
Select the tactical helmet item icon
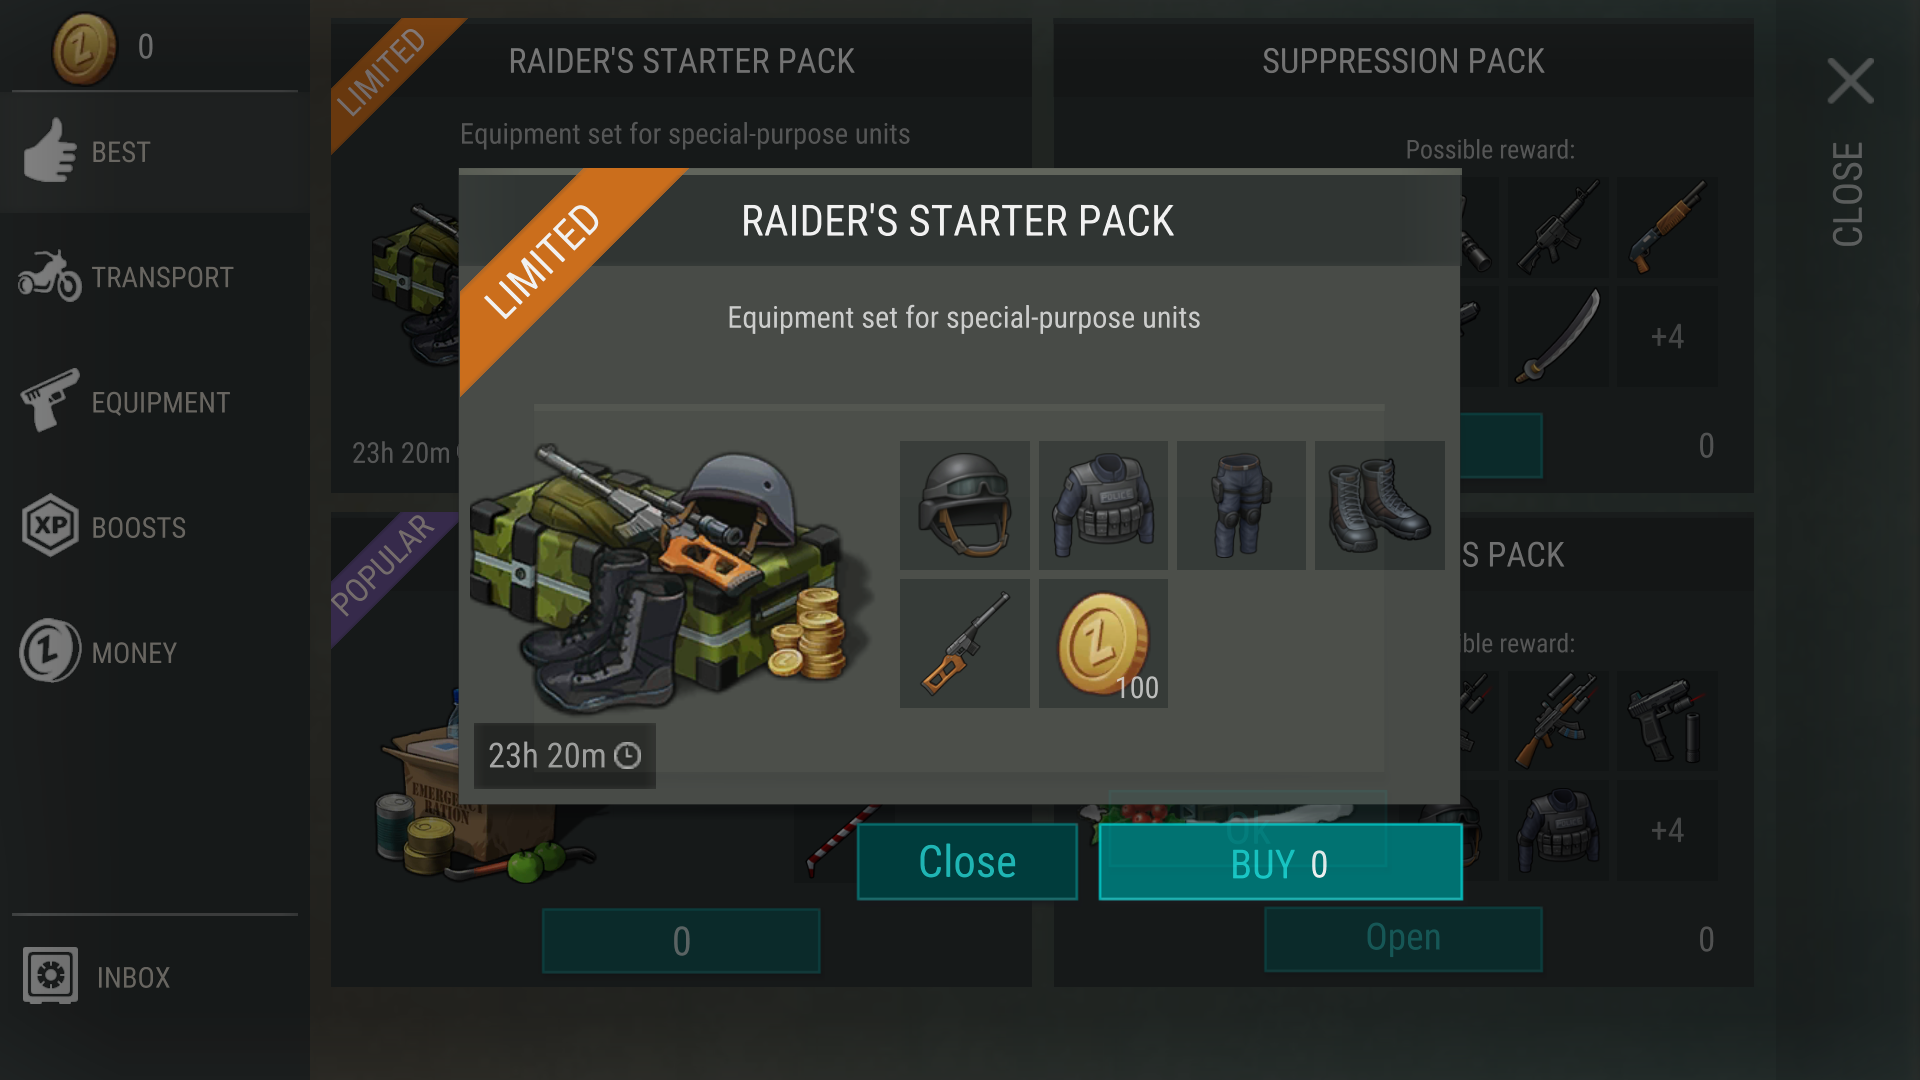pyautogui.click(x=964, y=505)
